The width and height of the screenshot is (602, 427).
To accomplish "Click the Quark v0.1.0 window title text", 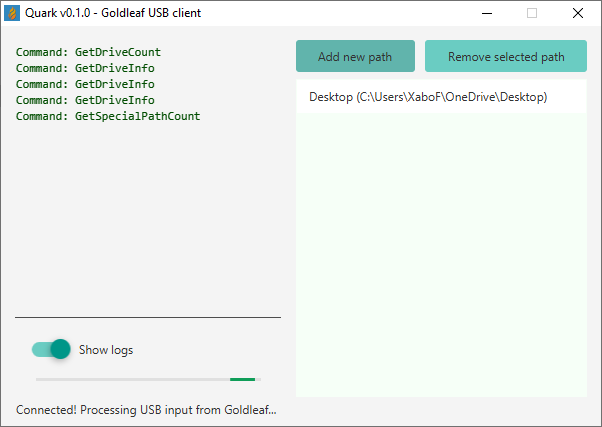I will [113, 13].
